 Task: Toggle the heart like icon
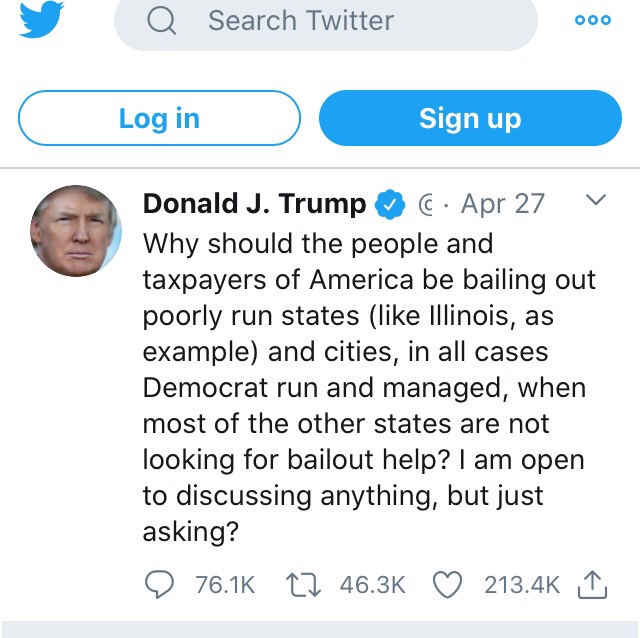click(447, 584)
